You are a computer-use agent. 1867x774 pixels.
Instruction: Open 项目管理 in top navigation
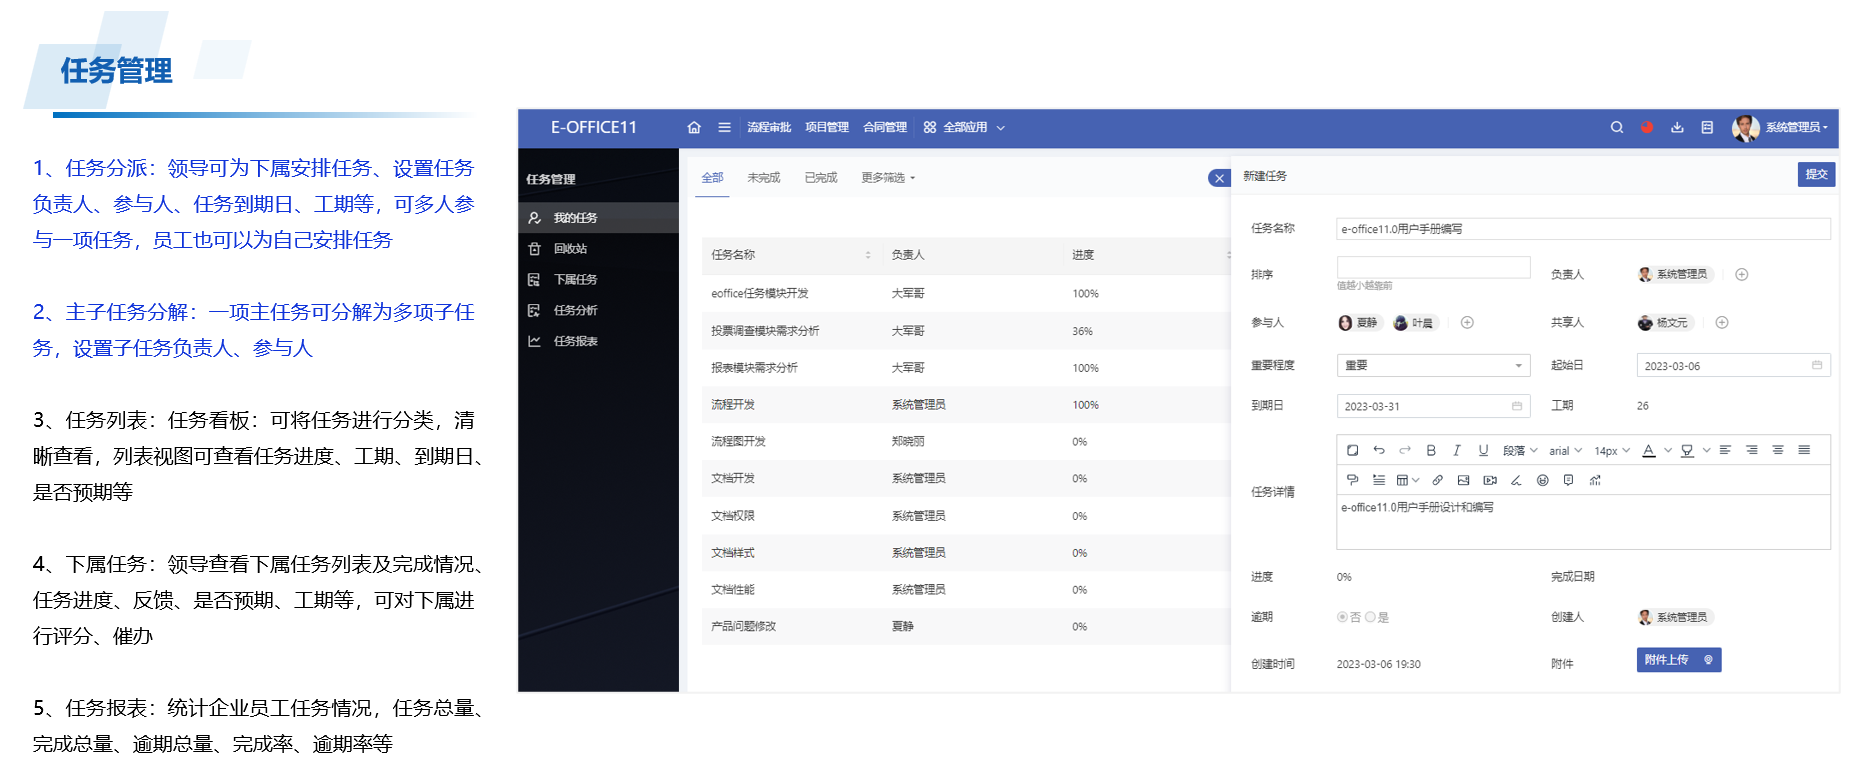point(827,128)
